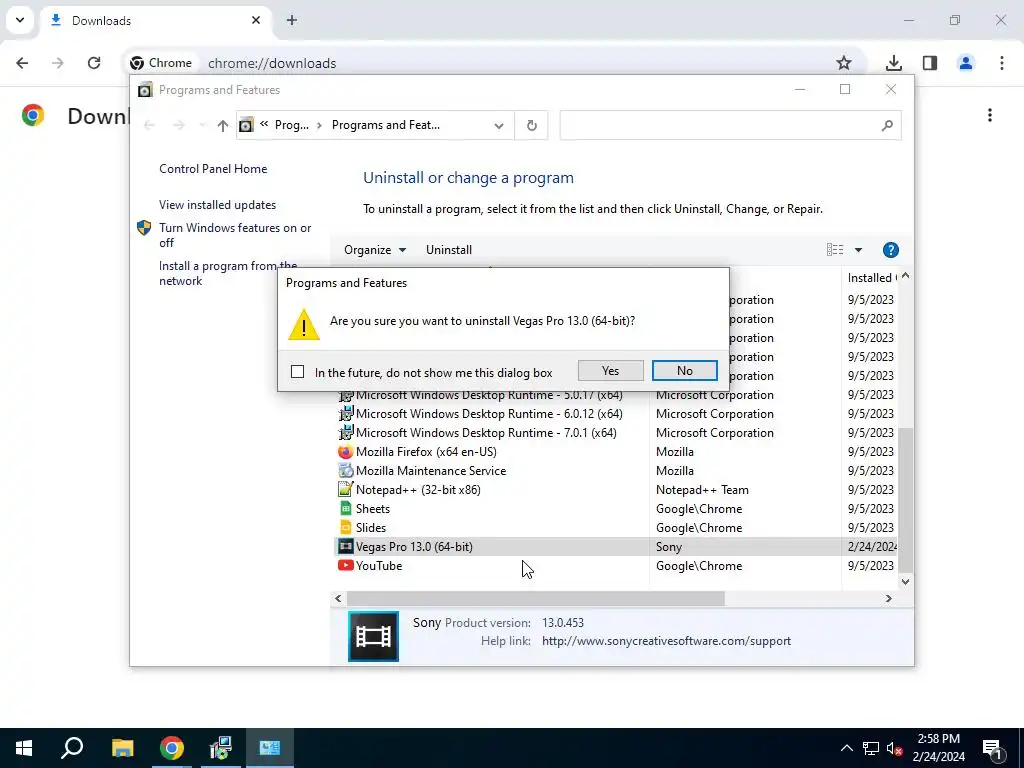Open File Explorer from the taskbar
Screen dimensions: 1024x768
(122, 748)
